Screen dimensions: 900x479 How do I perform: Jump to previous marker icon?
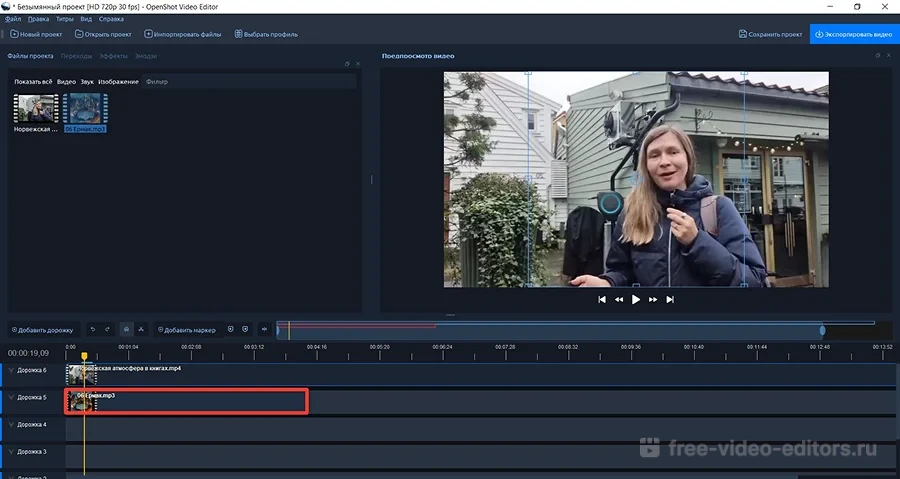click(x=230, y=329)
